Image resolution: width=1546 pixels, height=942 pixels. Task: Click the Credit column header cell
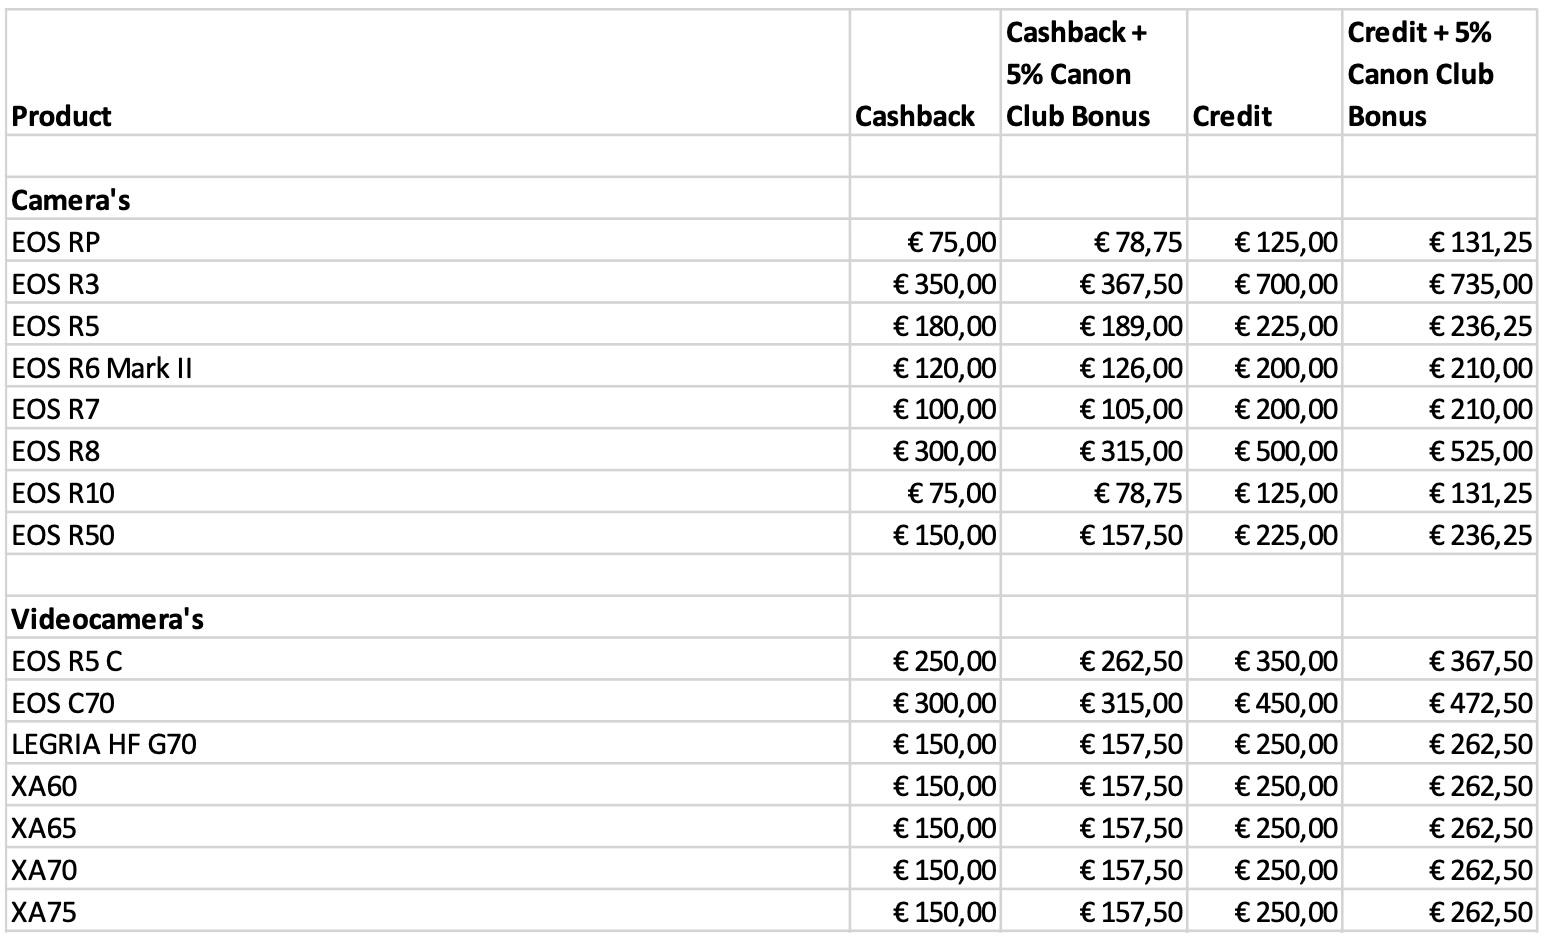[1232, 116]
